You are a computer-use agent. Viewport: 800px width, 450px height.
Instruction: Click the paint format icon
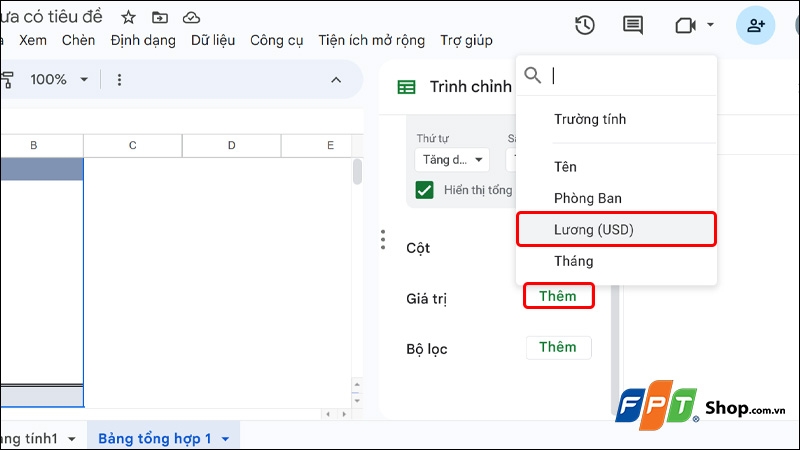[x=7, y=80]
